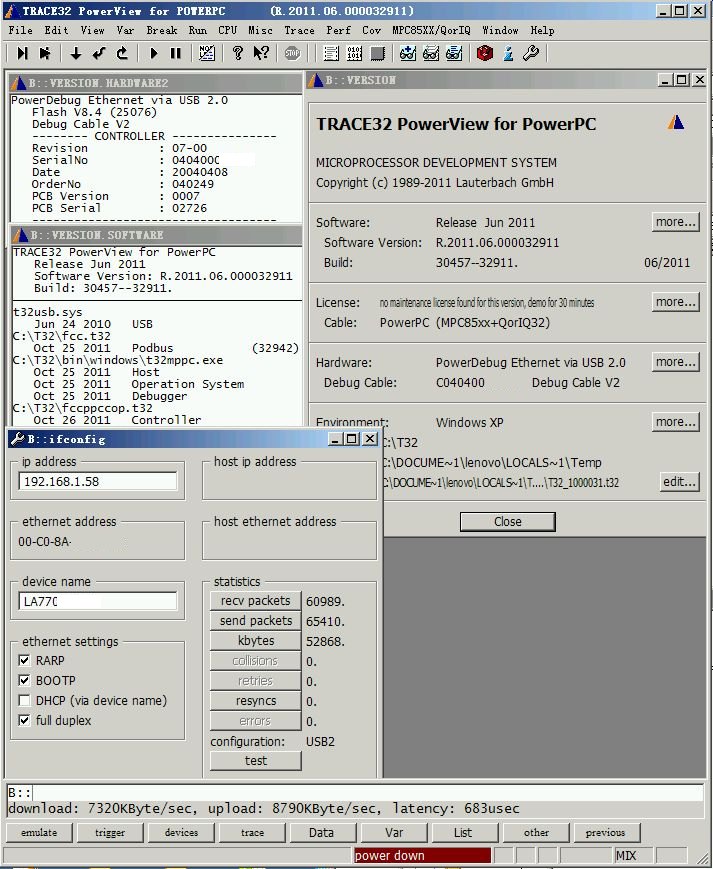Image resolution: width=713 pixels, height=869 pixels.
Task: Click the power down status field
Action: pos(422,855)
